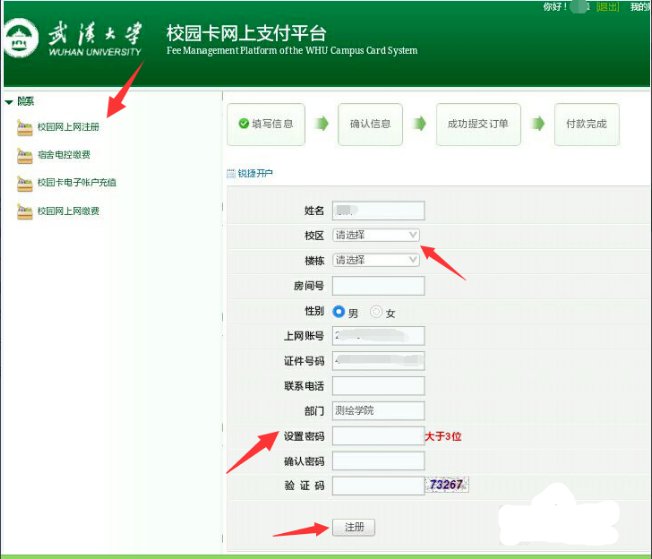Open the 楼栋 building dropdown
652x559 pixels.
coord(376,260)
